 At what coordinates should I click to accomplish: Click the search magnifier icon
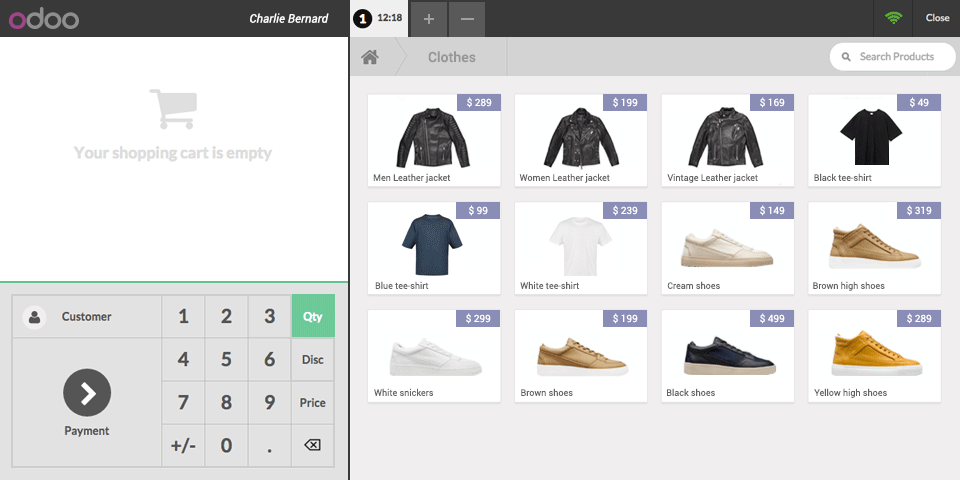847,57
